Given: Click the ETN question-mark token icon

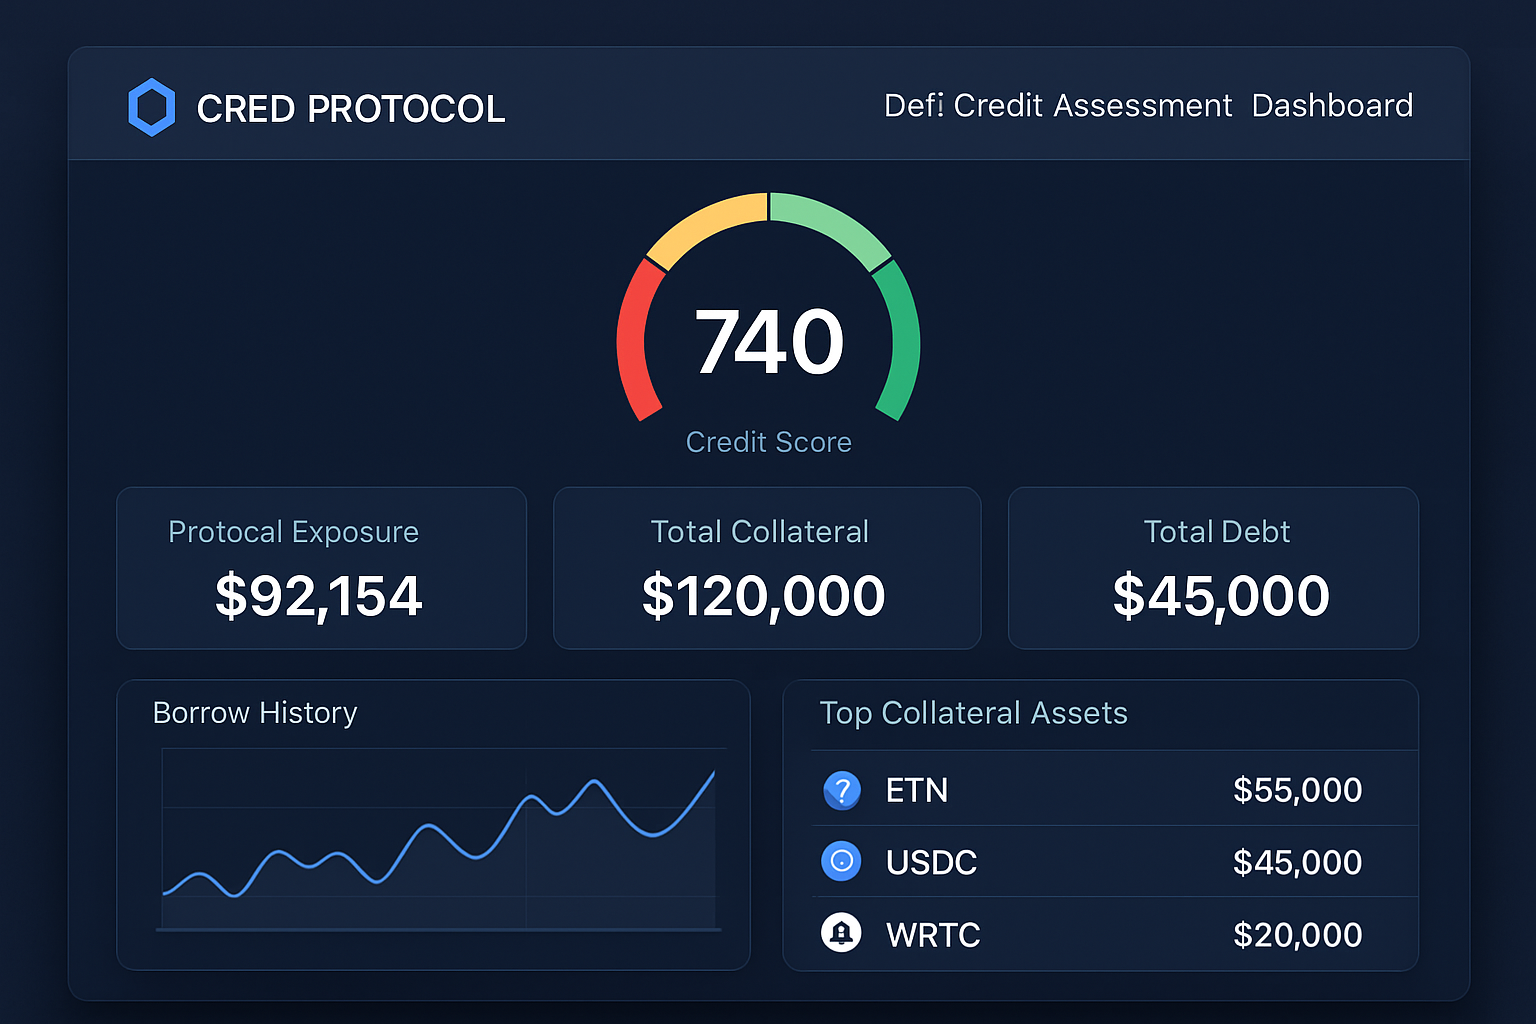Looking at the screenshot, I should coord(842,790).
